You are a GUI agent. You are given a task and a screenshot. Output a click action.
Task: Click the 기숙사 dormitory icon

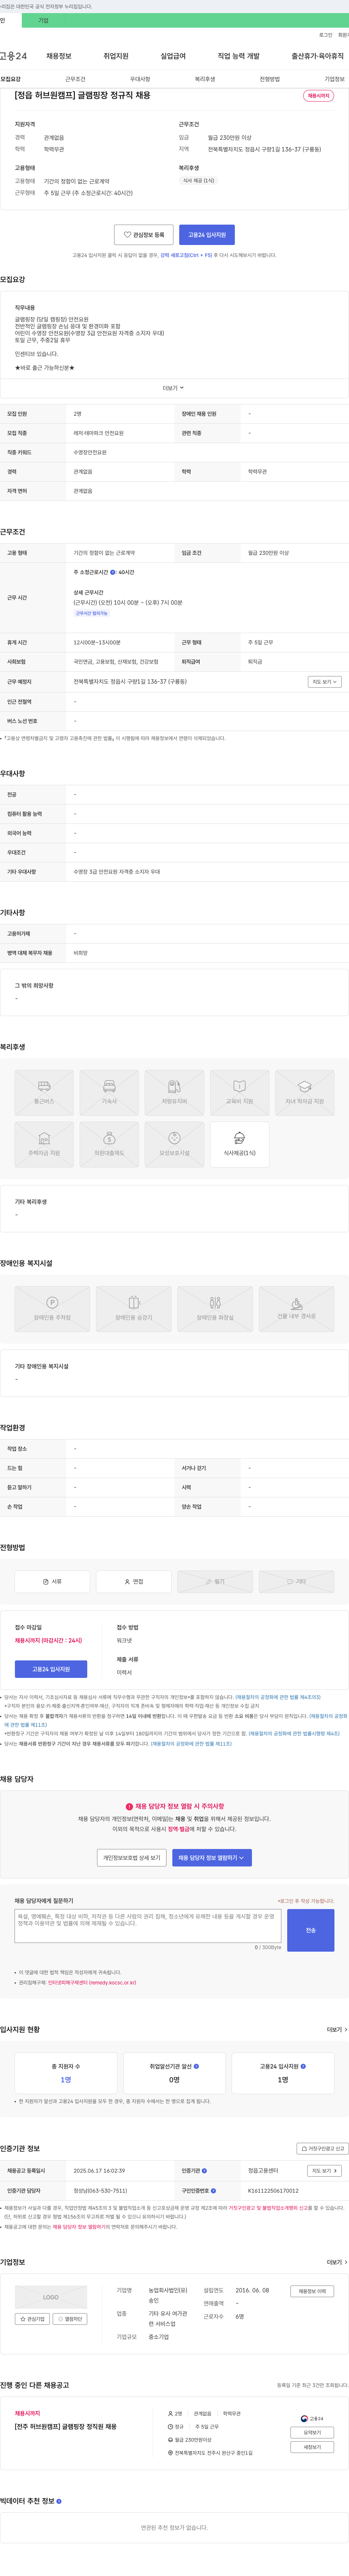pyautogui.click(x=109, y=1092)
